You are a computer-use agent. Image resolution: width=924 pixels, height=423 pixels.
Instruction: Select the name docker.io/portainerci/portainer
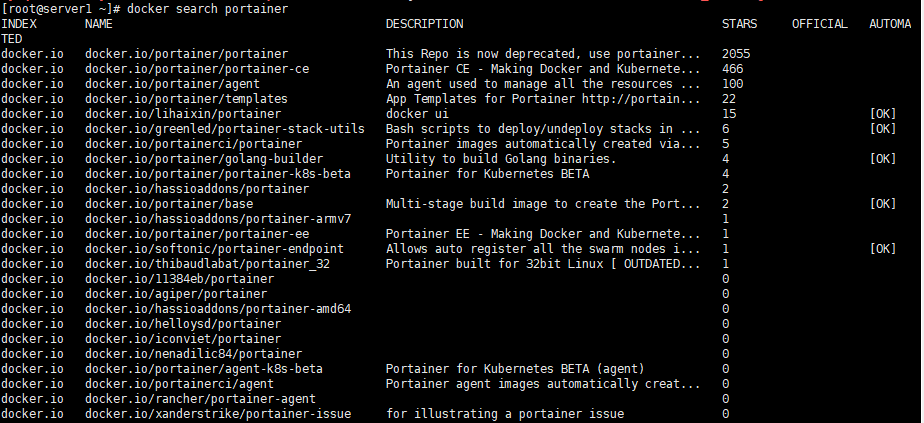point(193,144)
